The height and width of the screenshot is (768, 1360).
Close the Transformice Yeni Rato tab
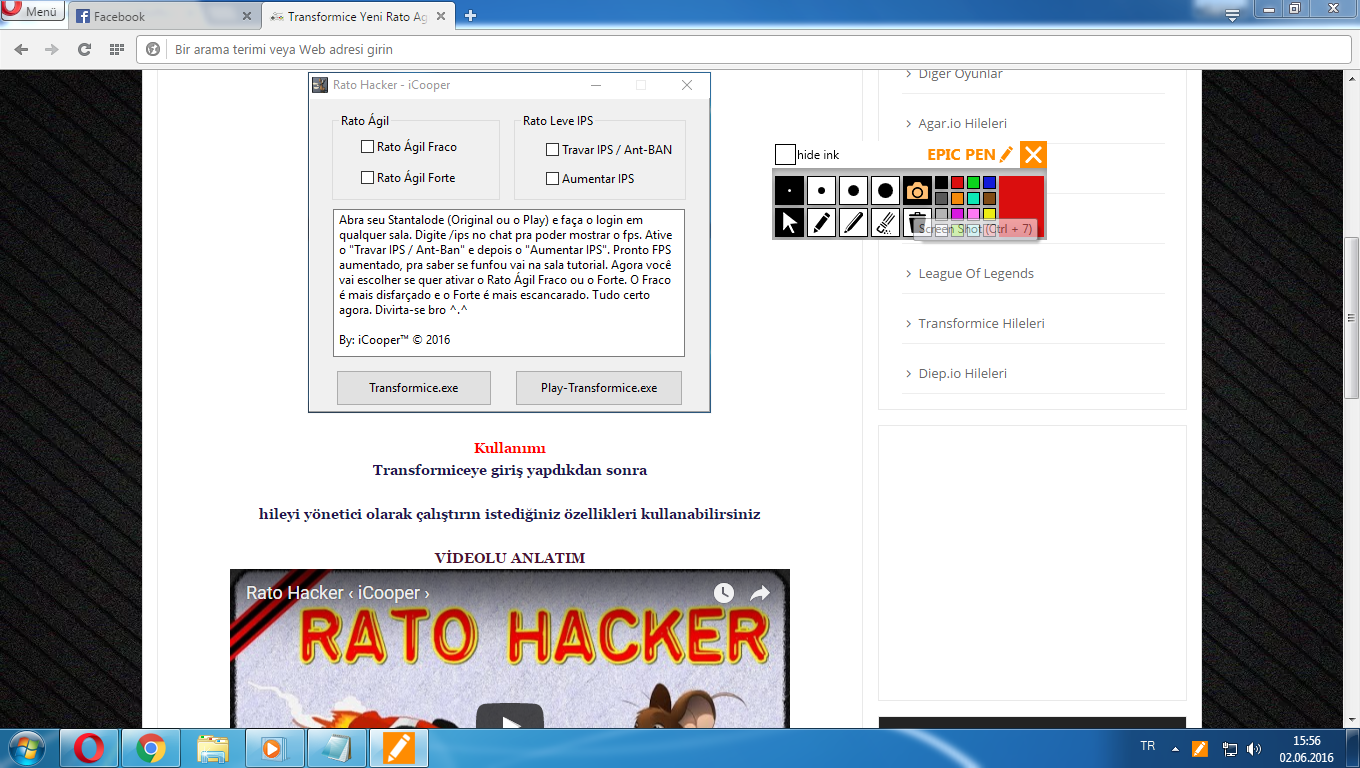(x=441, y=16)
